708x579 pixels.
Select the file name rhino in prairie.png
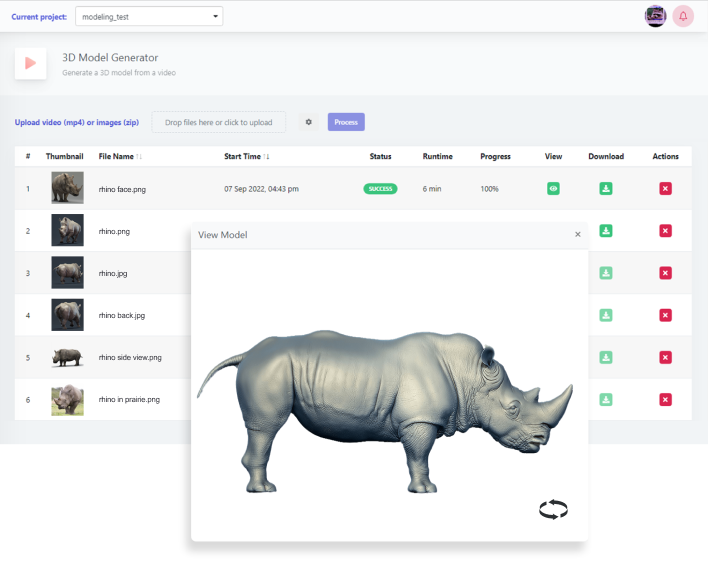[x=129, y=399]
